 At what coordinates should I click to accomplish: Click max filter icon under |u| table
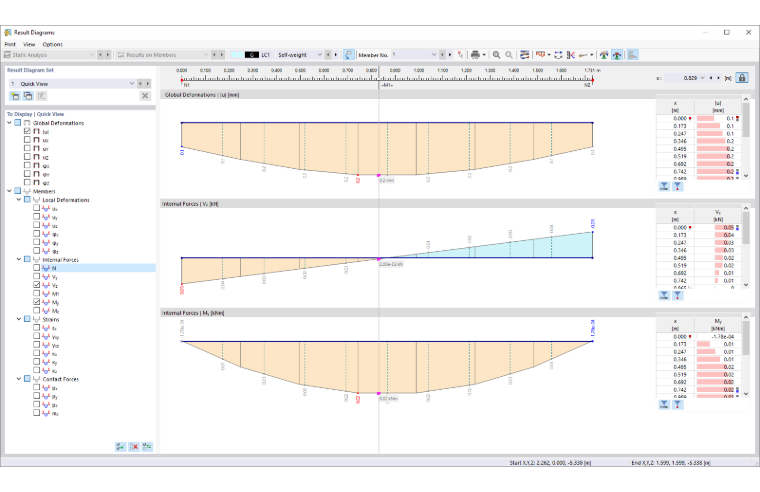click(664, 186)
